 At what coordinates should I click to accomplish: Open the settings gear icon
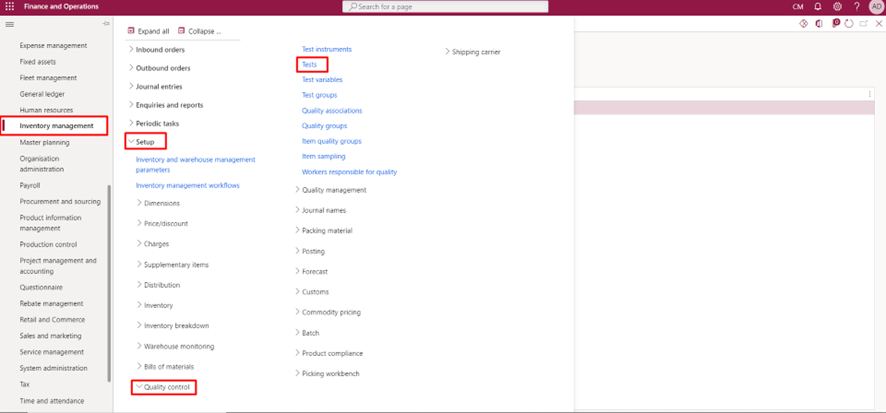coord(837,6)
